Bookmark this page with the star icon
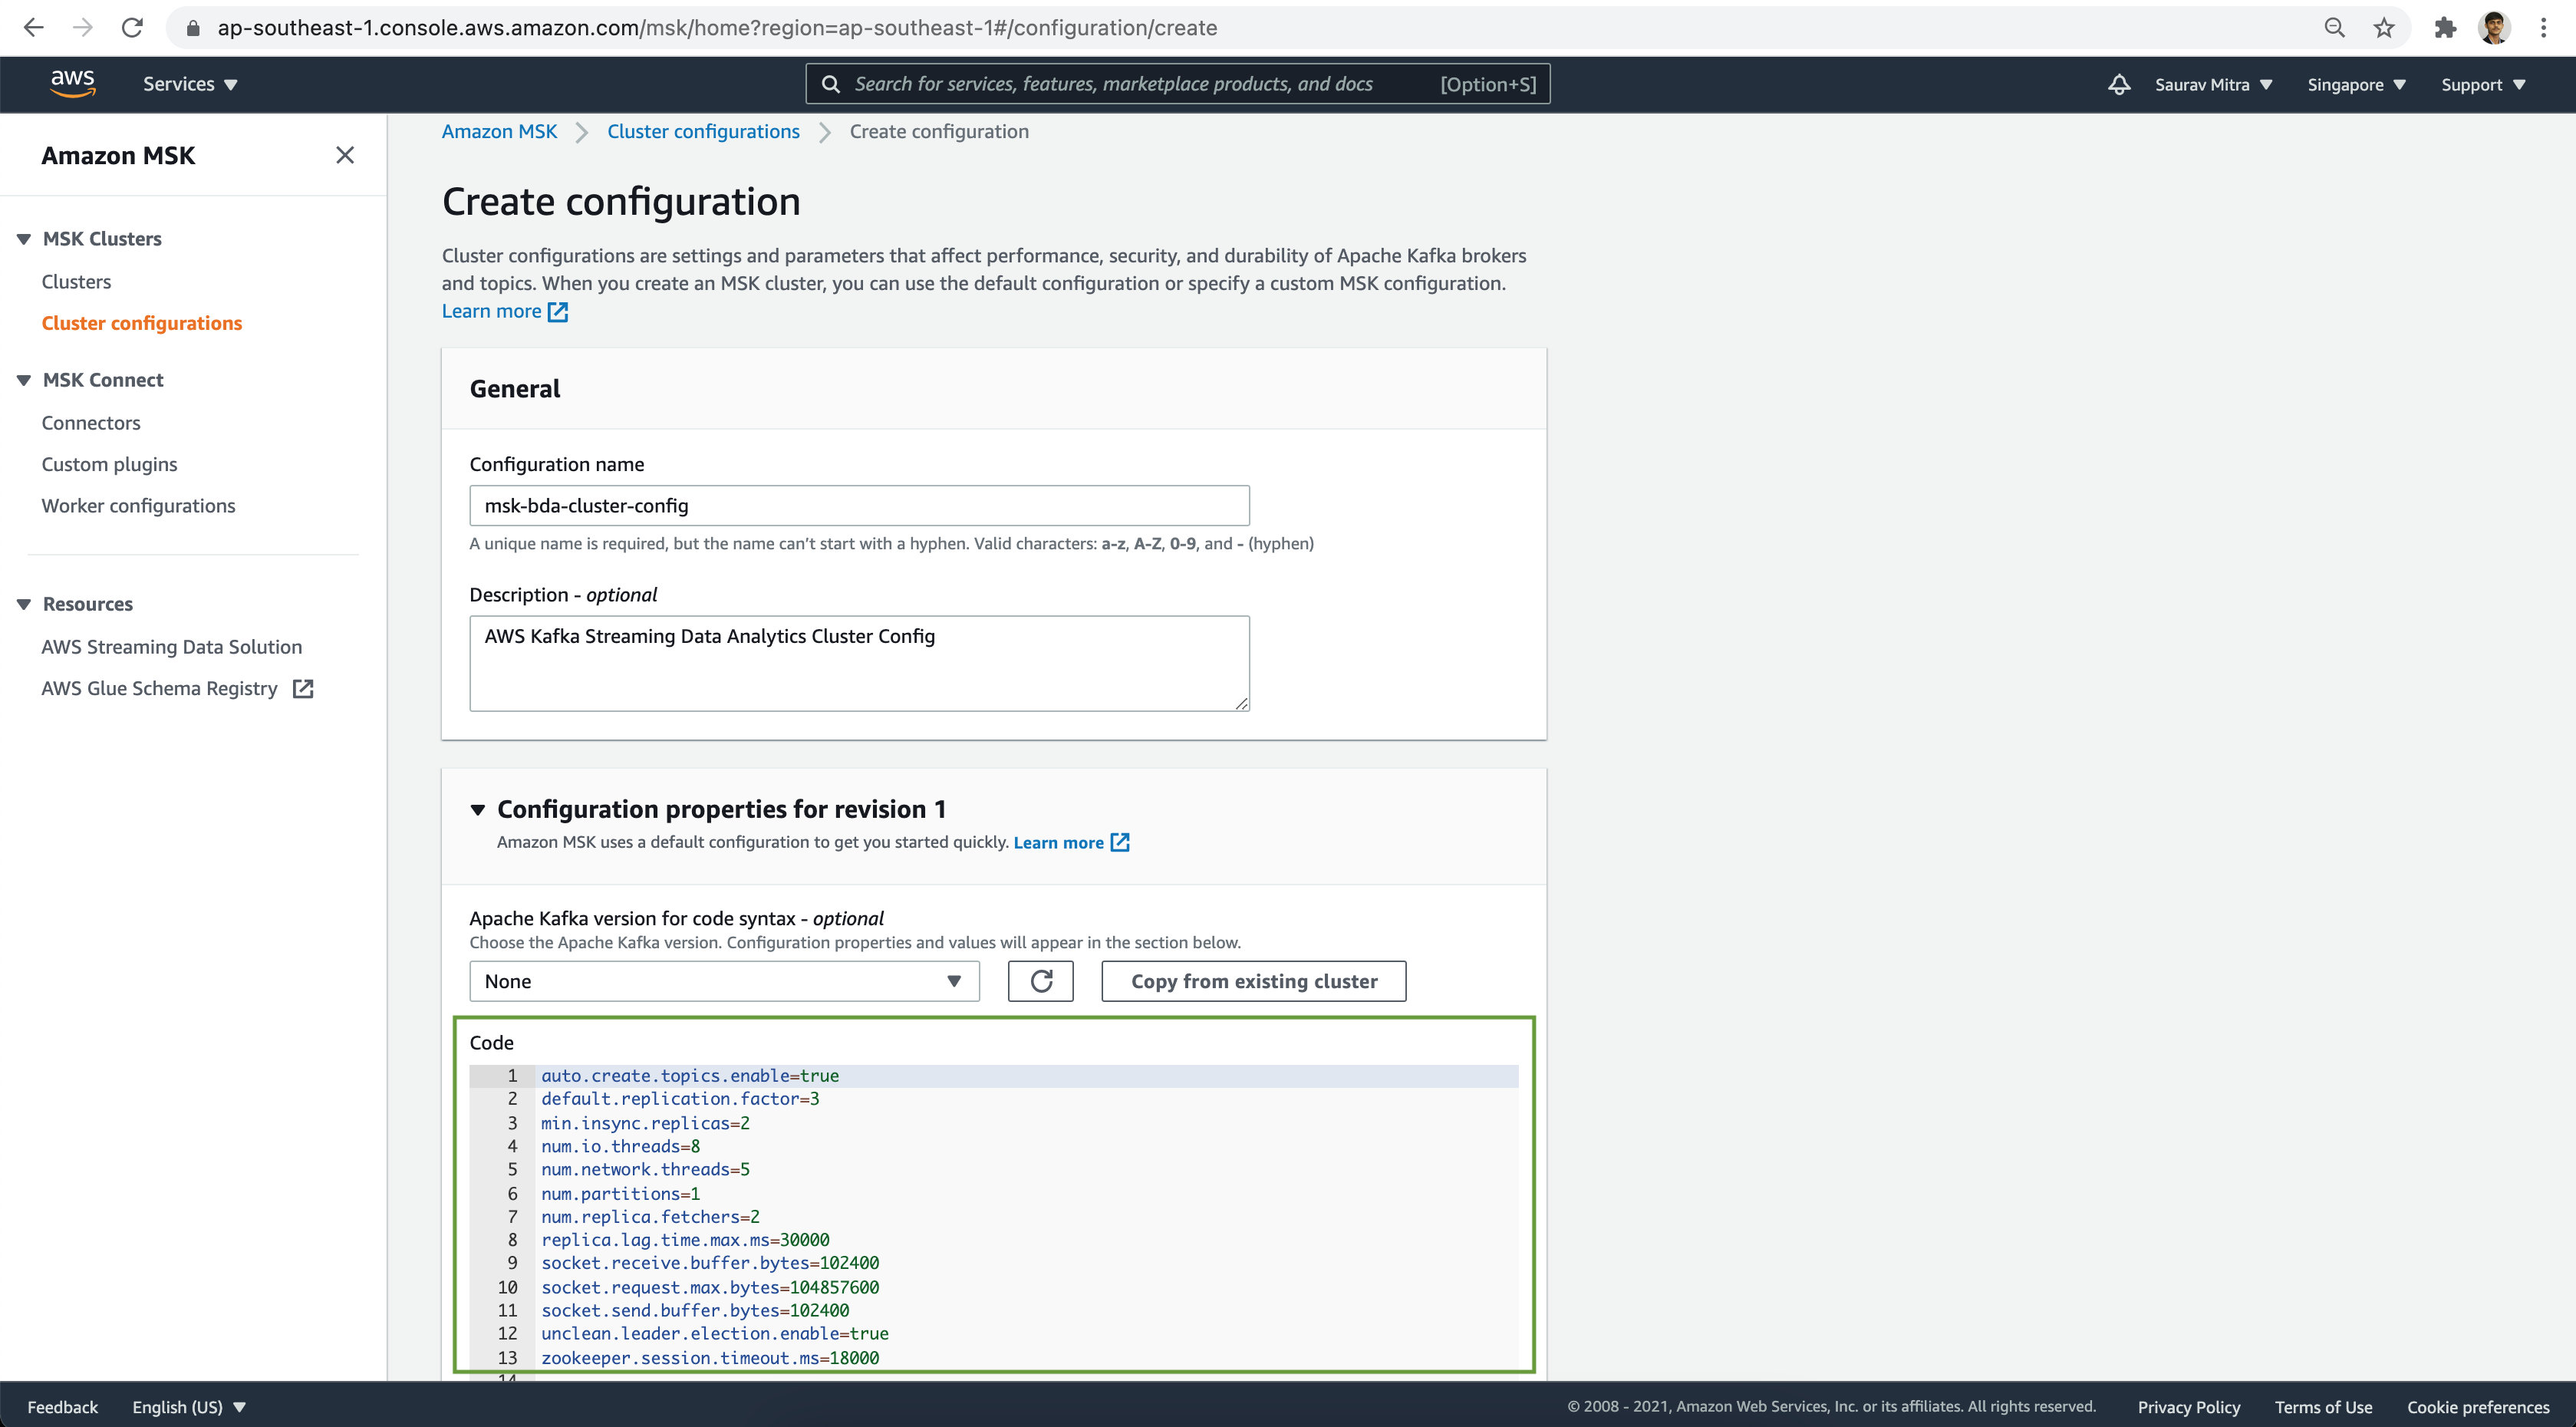 coord(2384,27)
